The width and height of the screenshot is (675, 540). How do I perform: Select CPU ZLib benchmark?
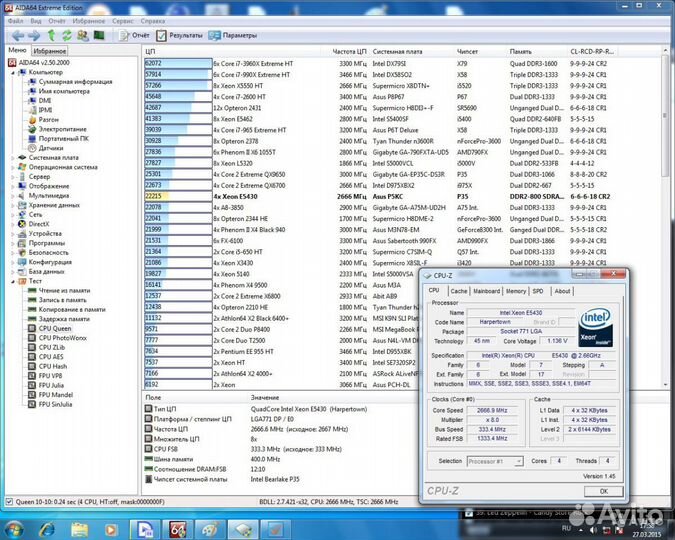point(46,347)
